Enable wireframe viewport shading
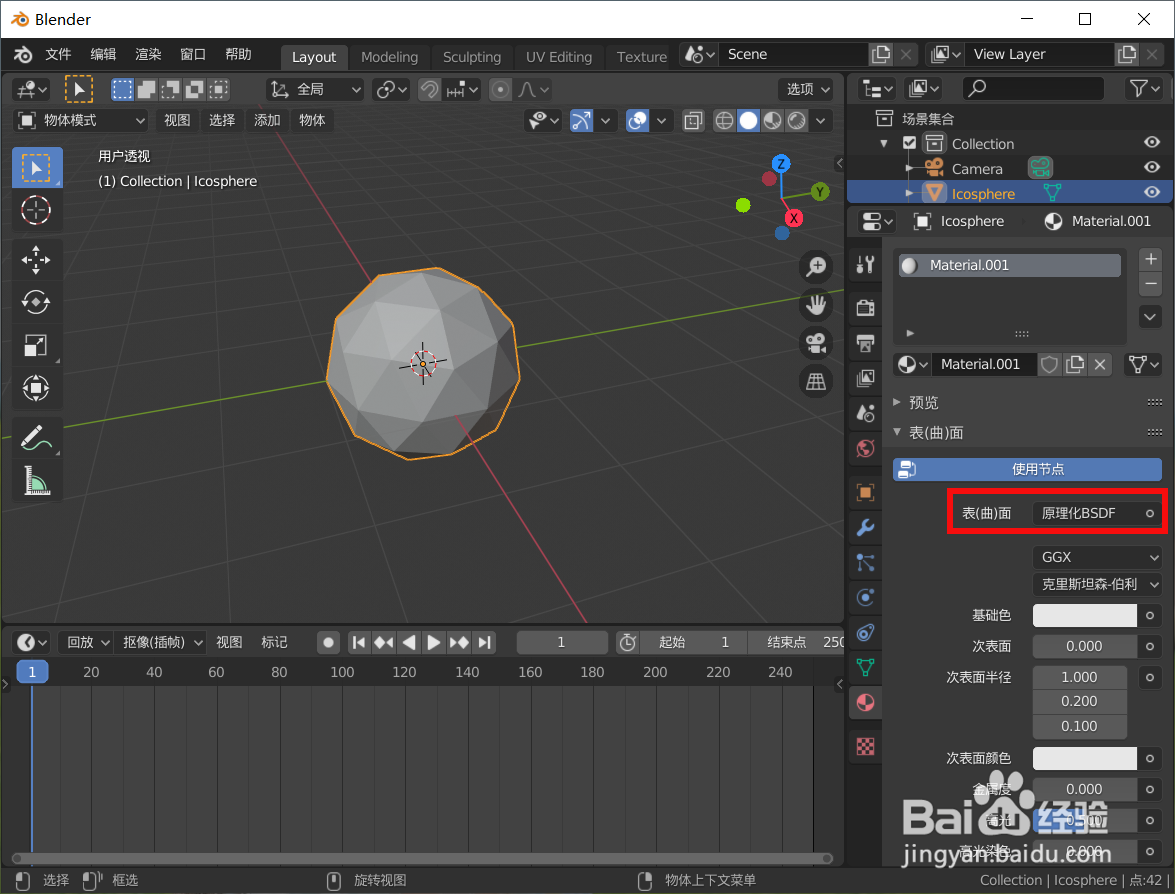Viewport: 1175px width, 894px height. 724,121
